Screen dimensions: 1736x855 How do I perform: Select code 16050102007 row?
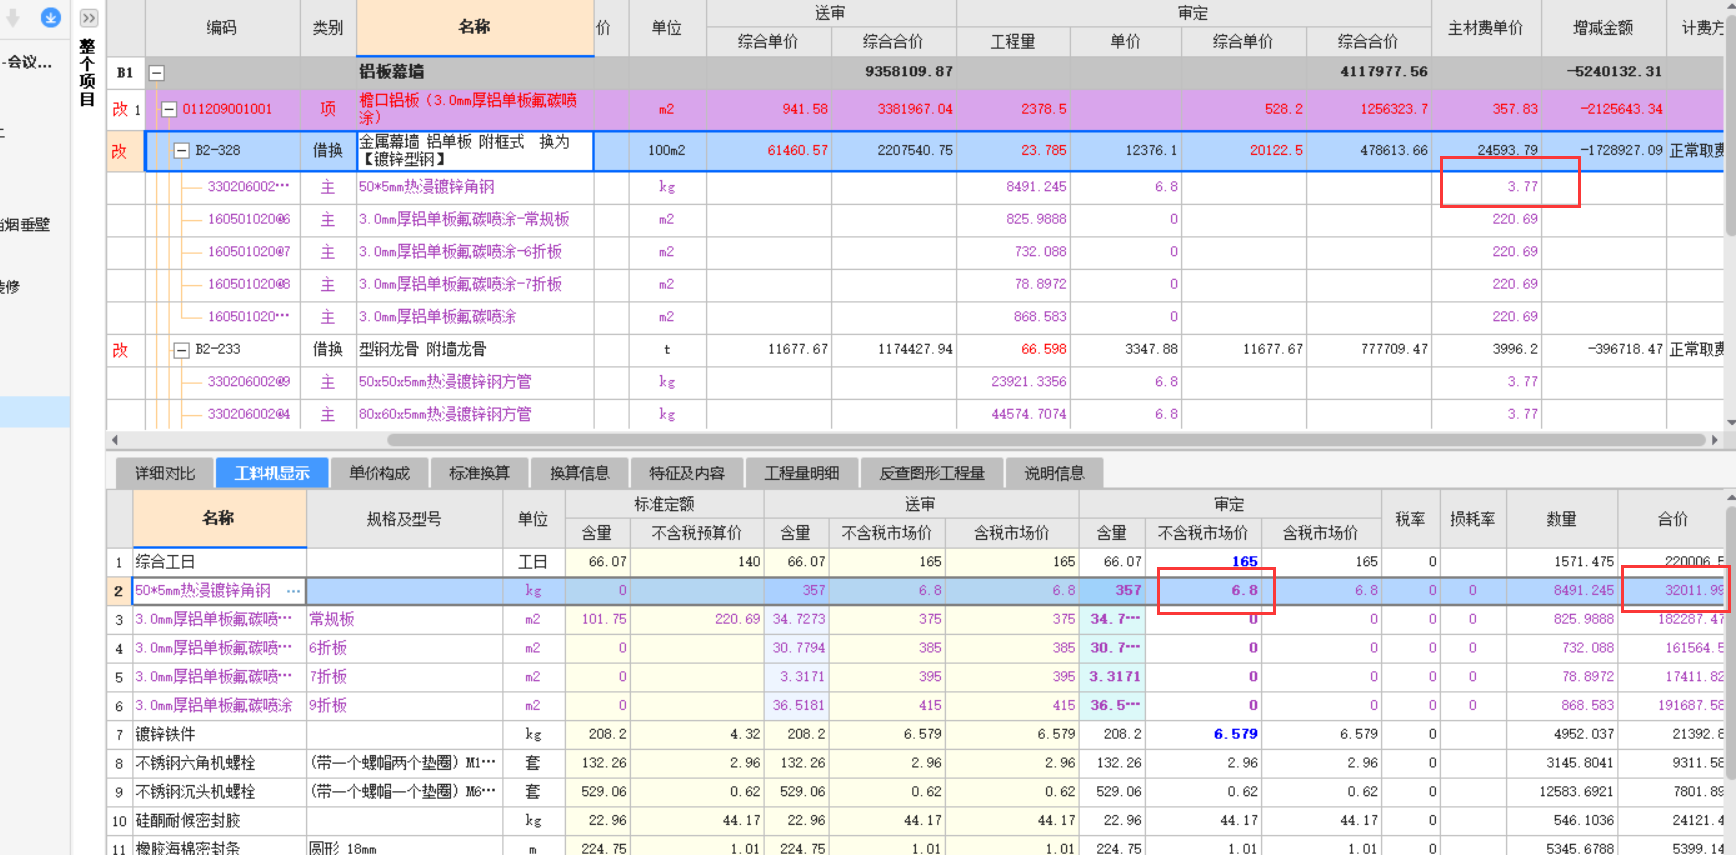coord(249,252)
